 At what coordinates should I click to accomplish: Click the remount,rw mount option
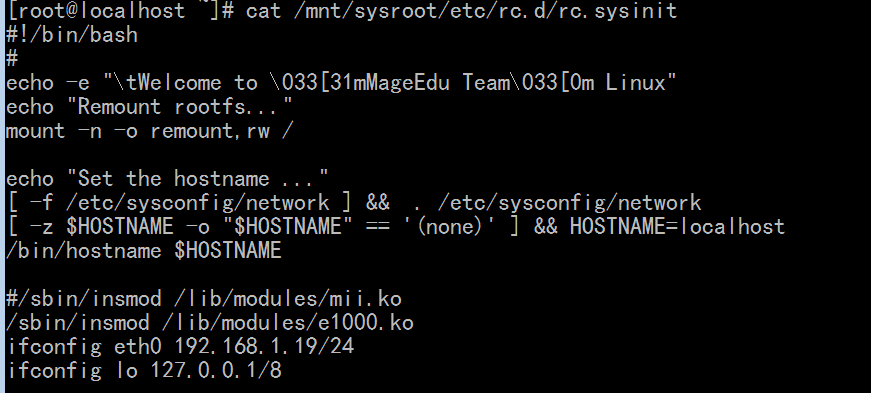(x=210, y=132)
